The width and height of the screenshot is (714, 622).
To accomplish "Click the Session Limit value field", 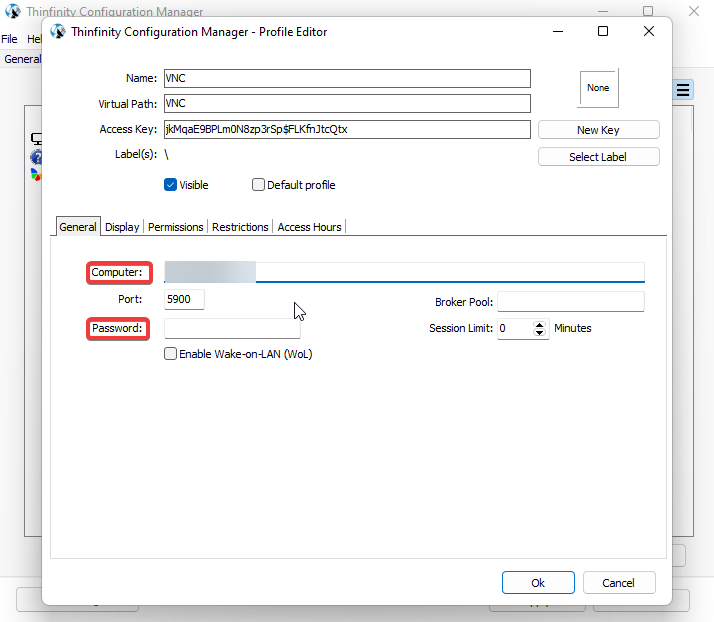I will (x=515, y=328).
